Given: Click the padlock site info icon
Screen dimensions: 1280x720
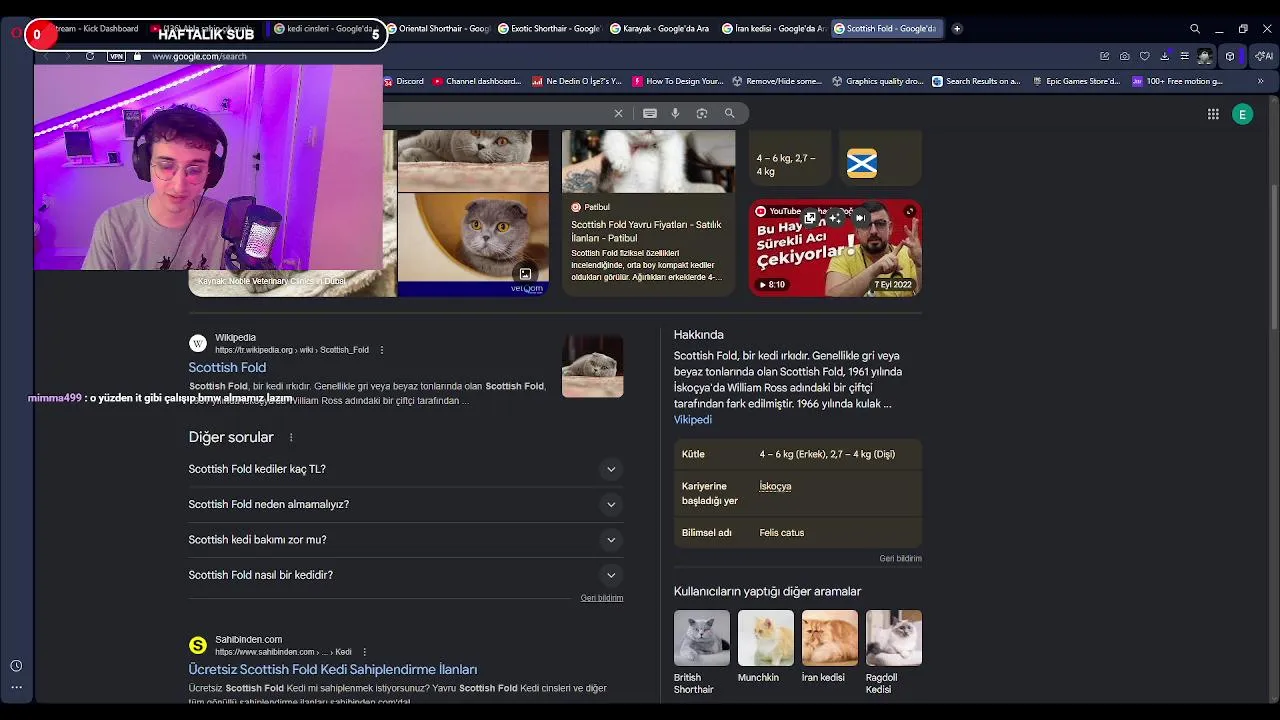Looking at the screenshot, I should click(138, 56).
